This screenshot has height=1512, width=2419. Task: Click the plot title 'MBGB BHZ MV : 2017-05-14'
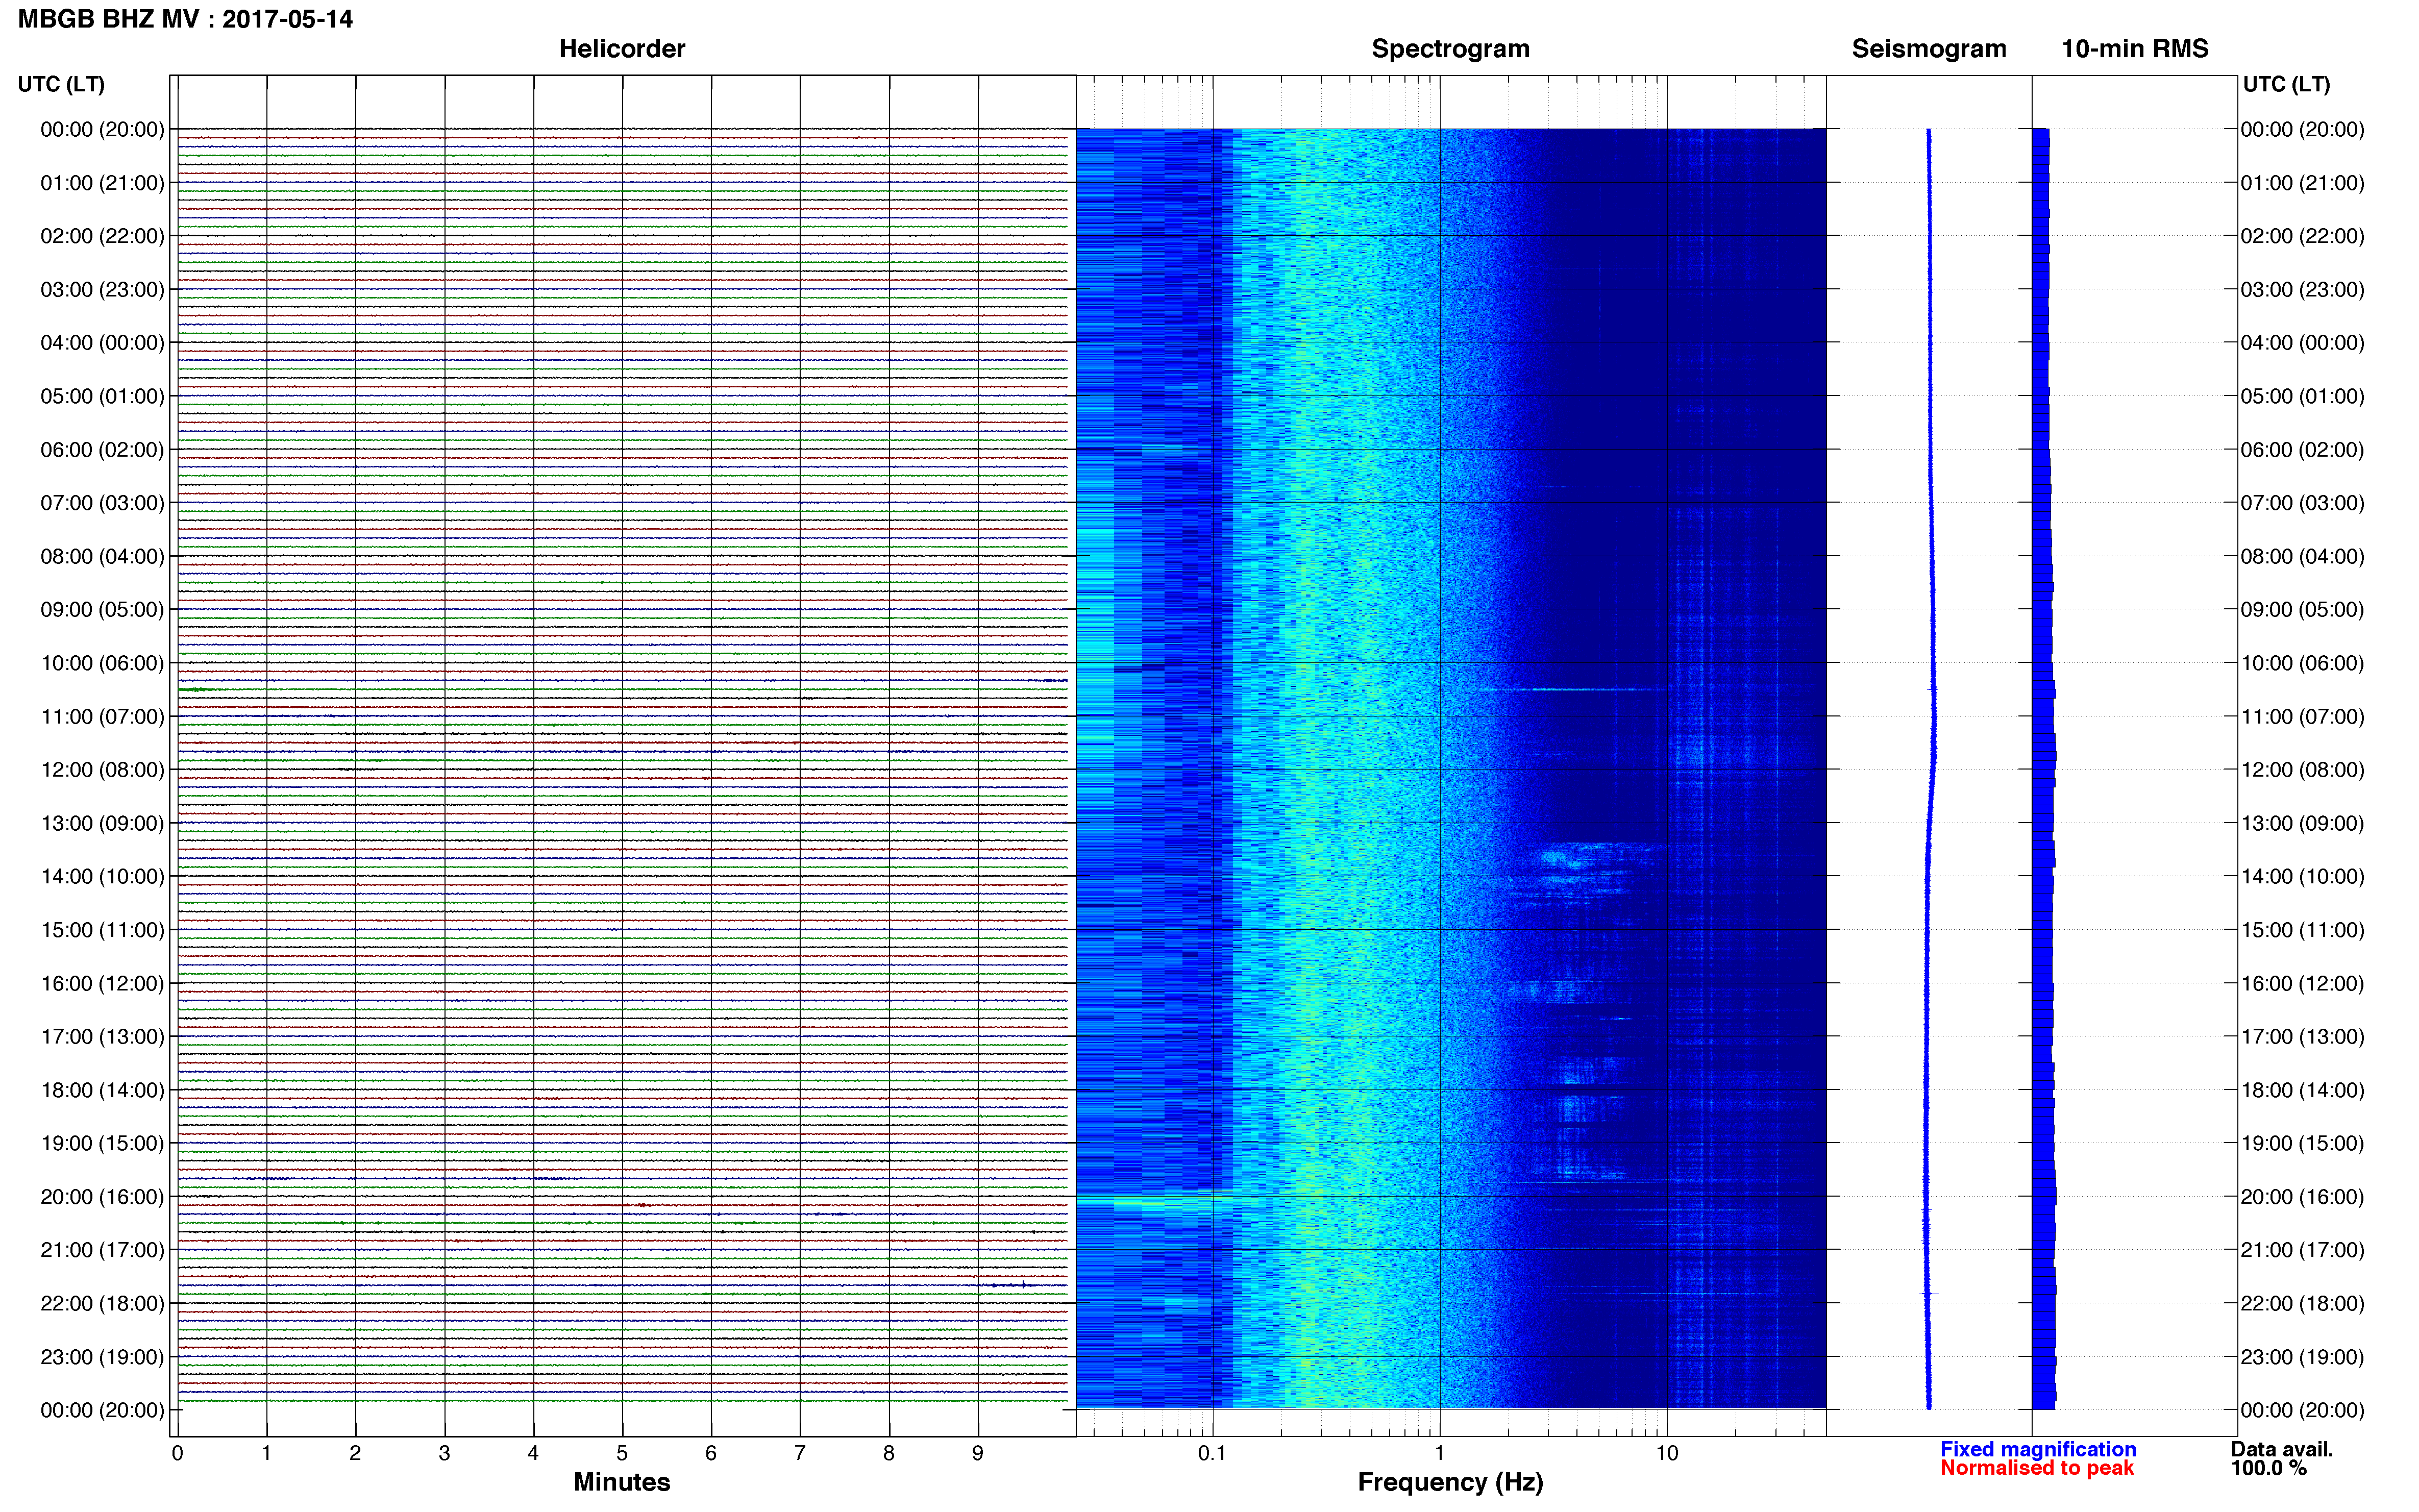click(x=185, y=19)
